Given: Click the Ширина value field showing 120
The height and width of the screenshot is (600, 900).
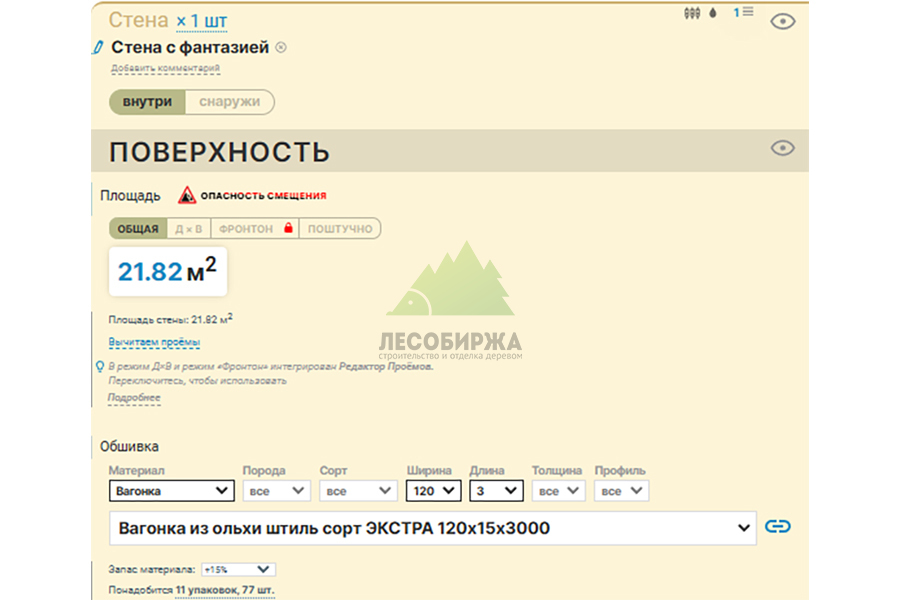Looking at the screenshot, I should [432, 490].
